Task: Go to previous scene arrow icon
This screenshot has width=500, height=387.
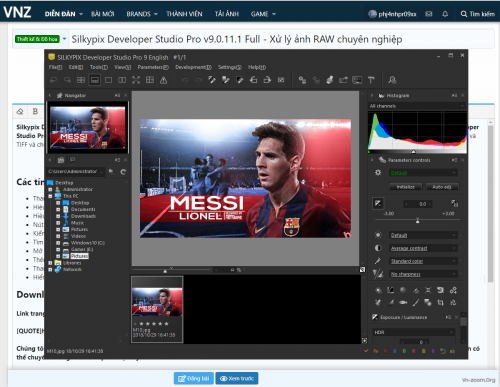Action: pos(53,80)
